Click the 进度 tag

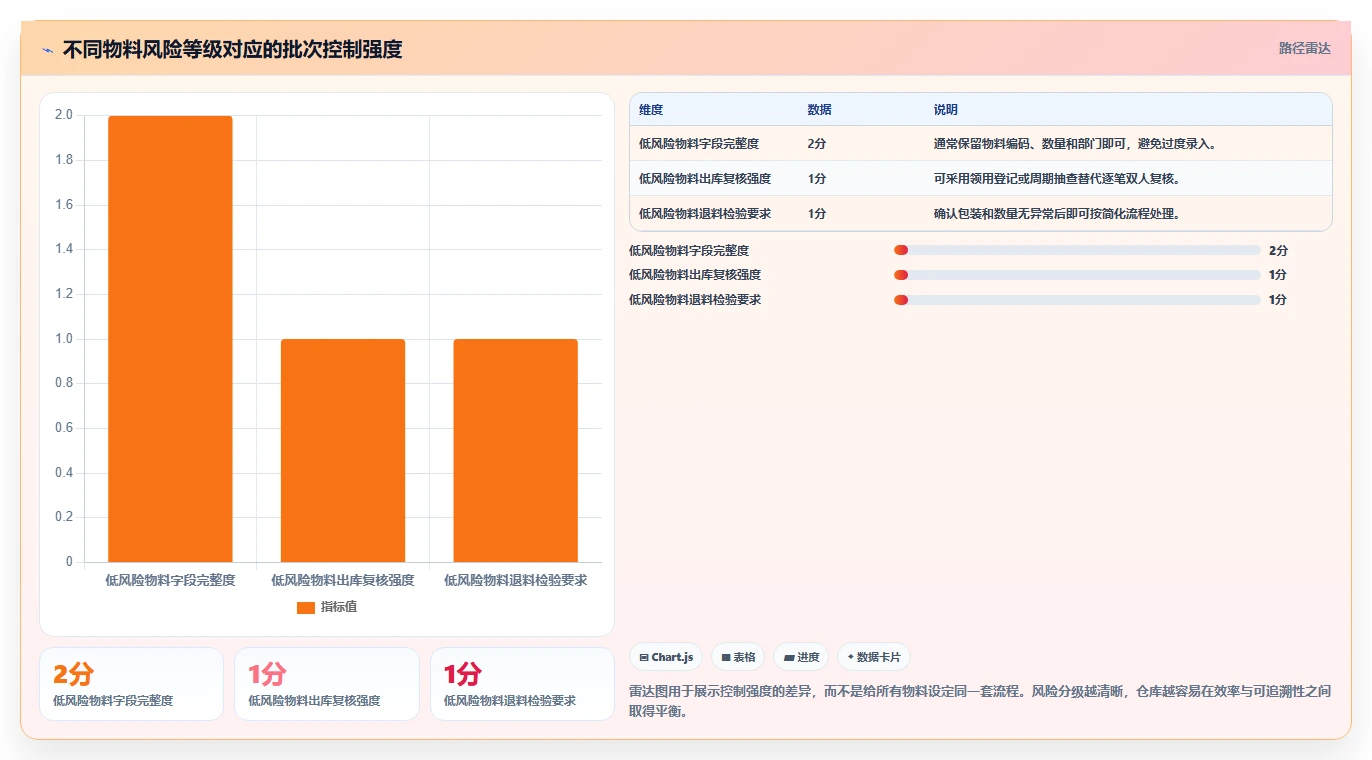tap(801, 657)
